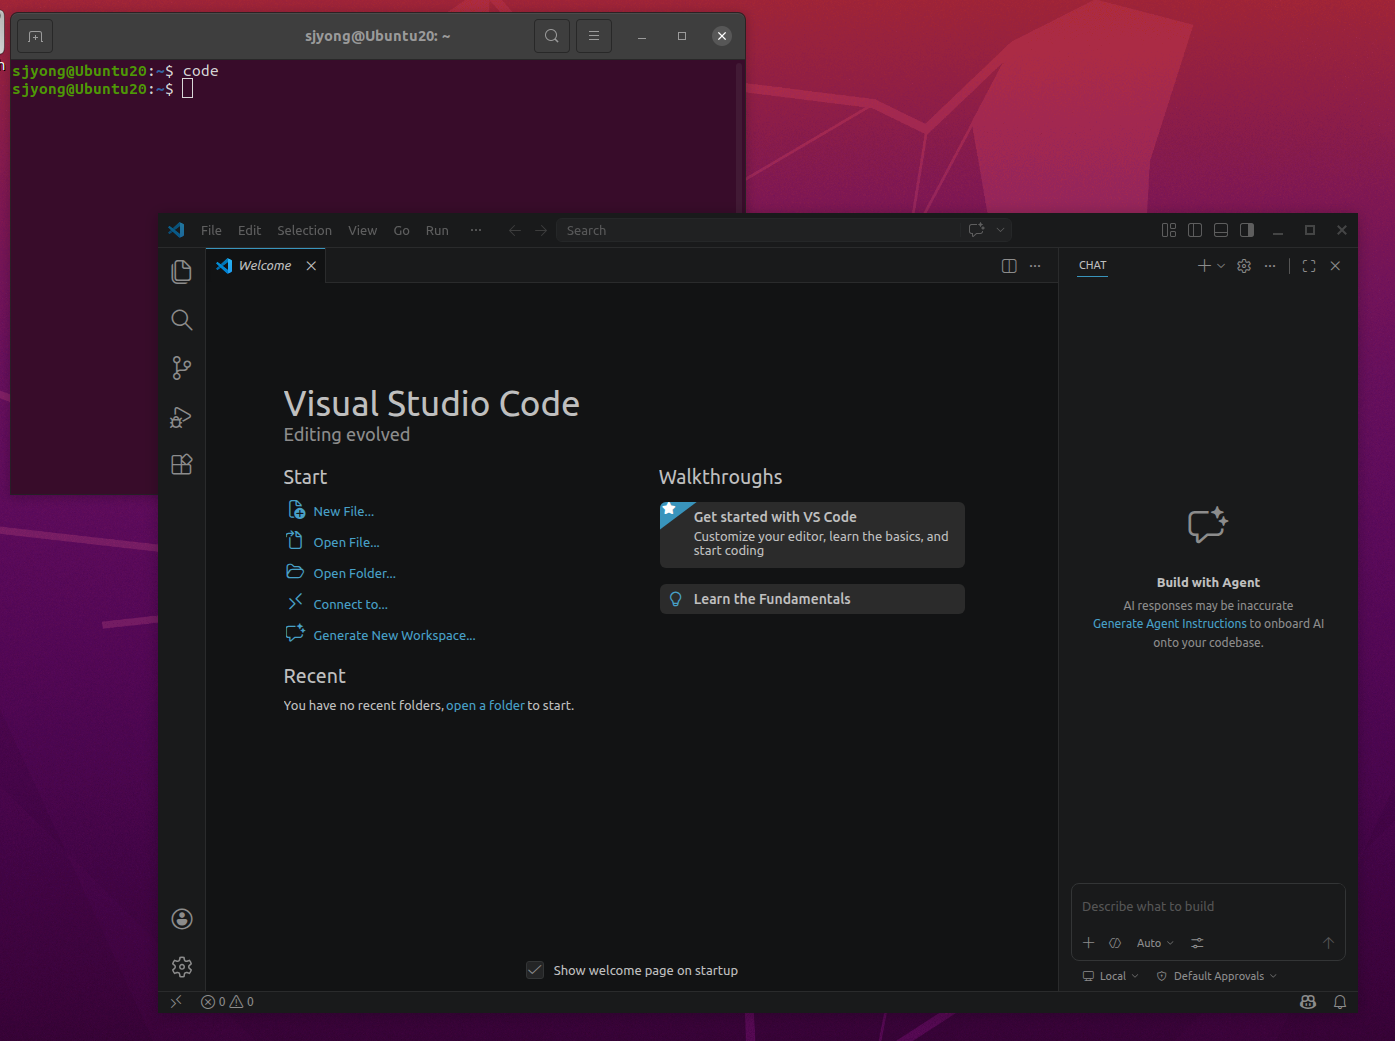Open the Manage gear in activity bar

coord(182,967)
